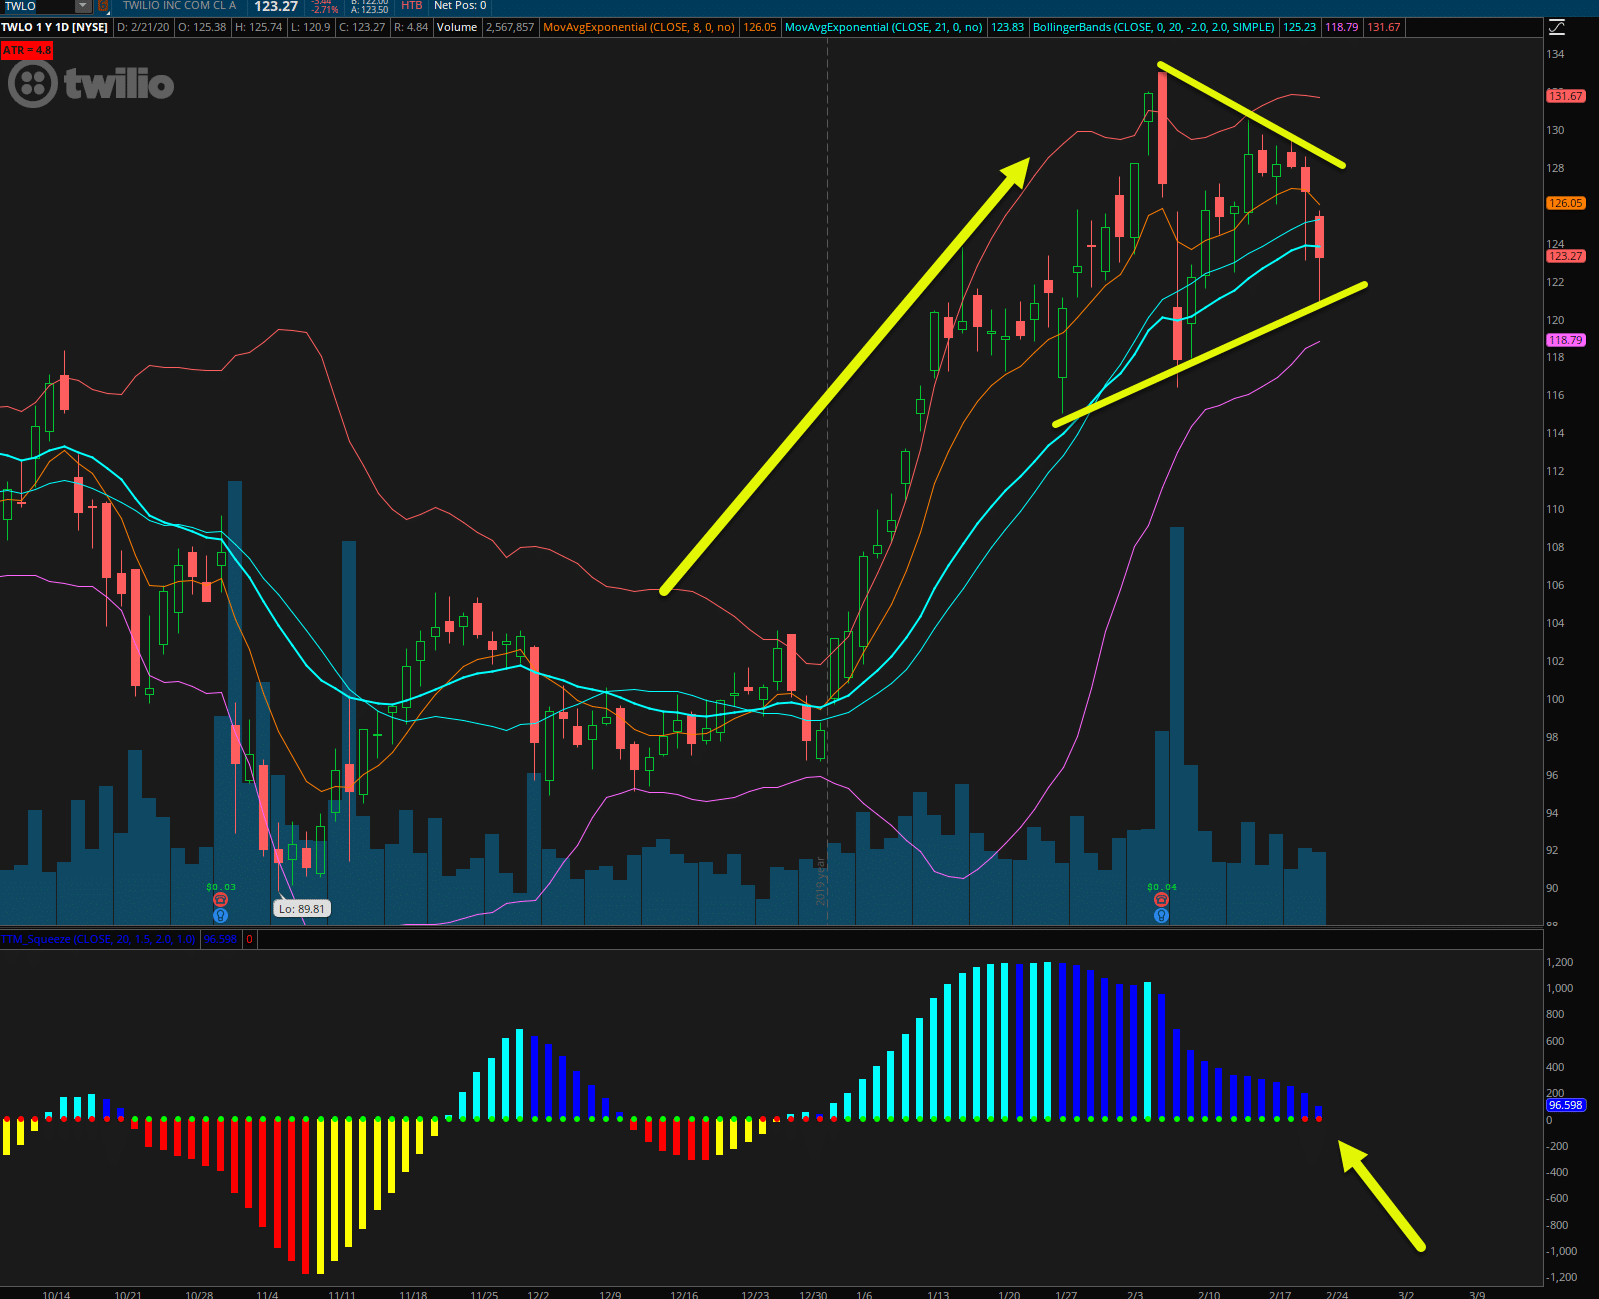Click the last price 123.27 in header
The image size is (1599, 1299).
276,6
